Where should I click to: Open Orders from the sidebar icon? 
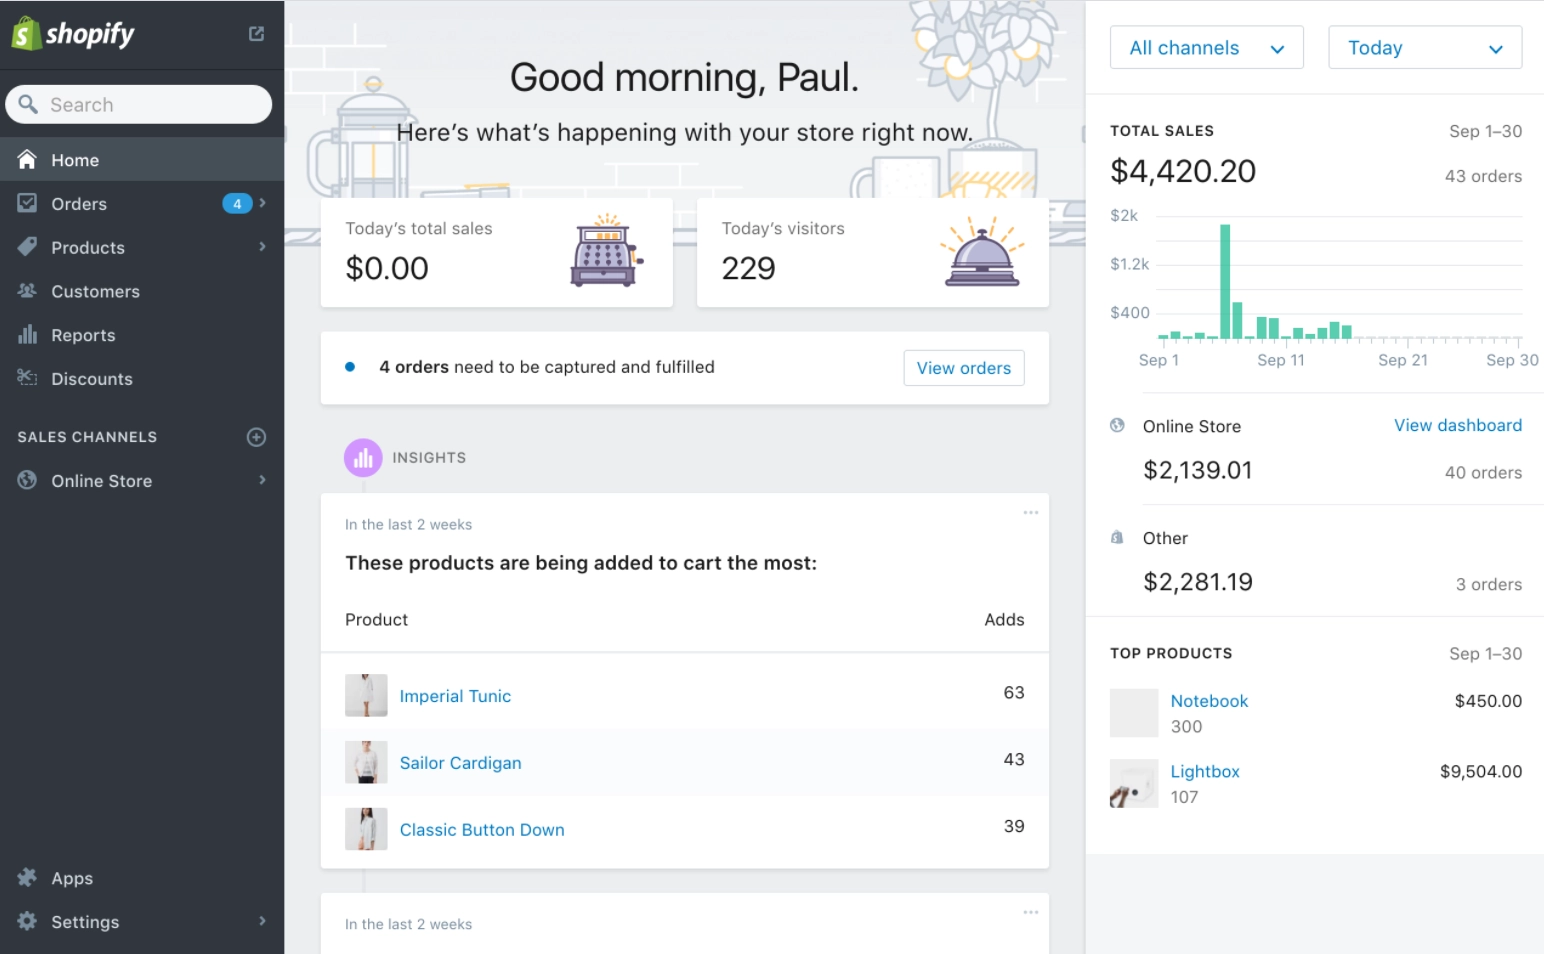click(27, 203)
